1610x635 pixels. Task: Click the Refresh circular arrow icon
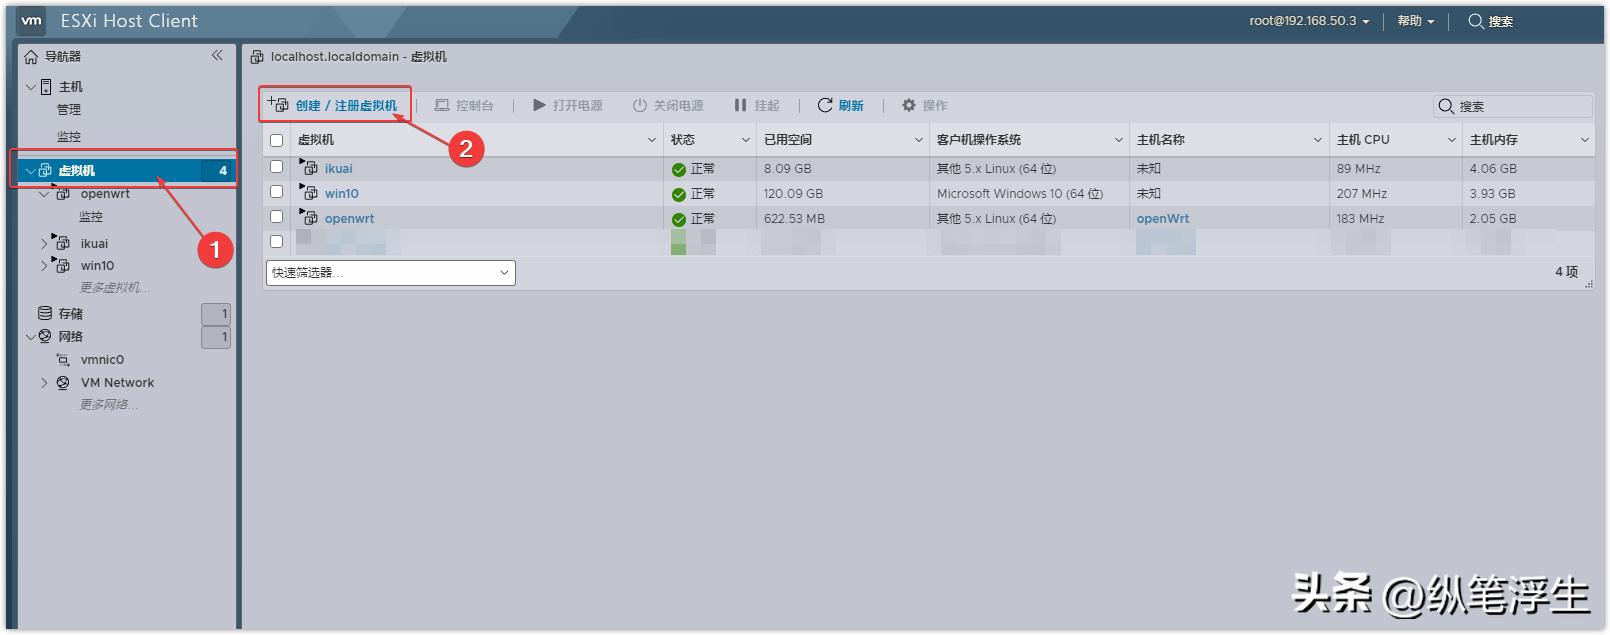[825, 105]
